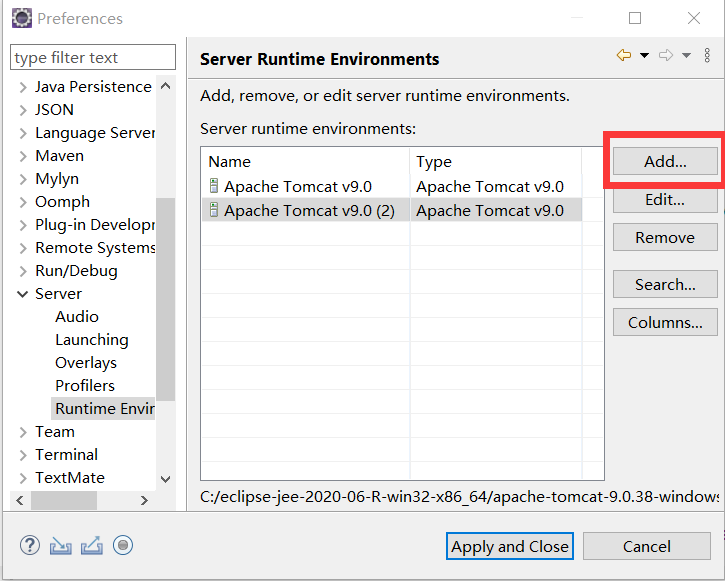Select the Launching preference page
The width and height of the screenshot is (725, 581).
91,340
